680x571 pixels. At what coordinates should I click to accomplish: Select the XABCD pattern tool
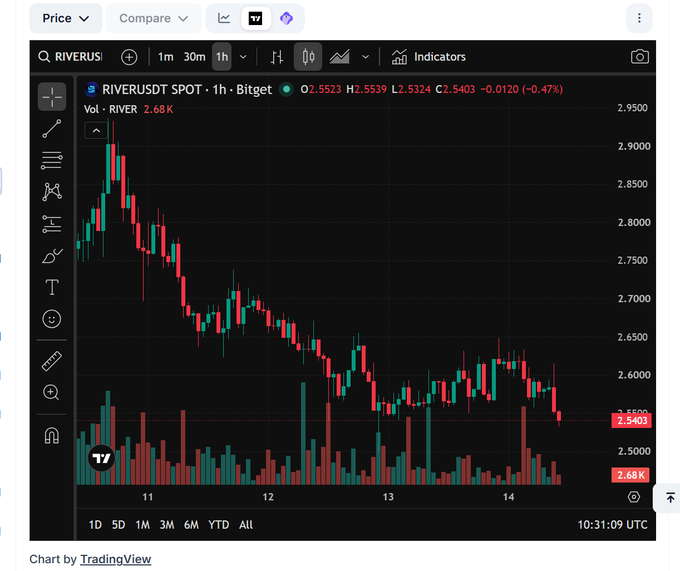(52, 192)
